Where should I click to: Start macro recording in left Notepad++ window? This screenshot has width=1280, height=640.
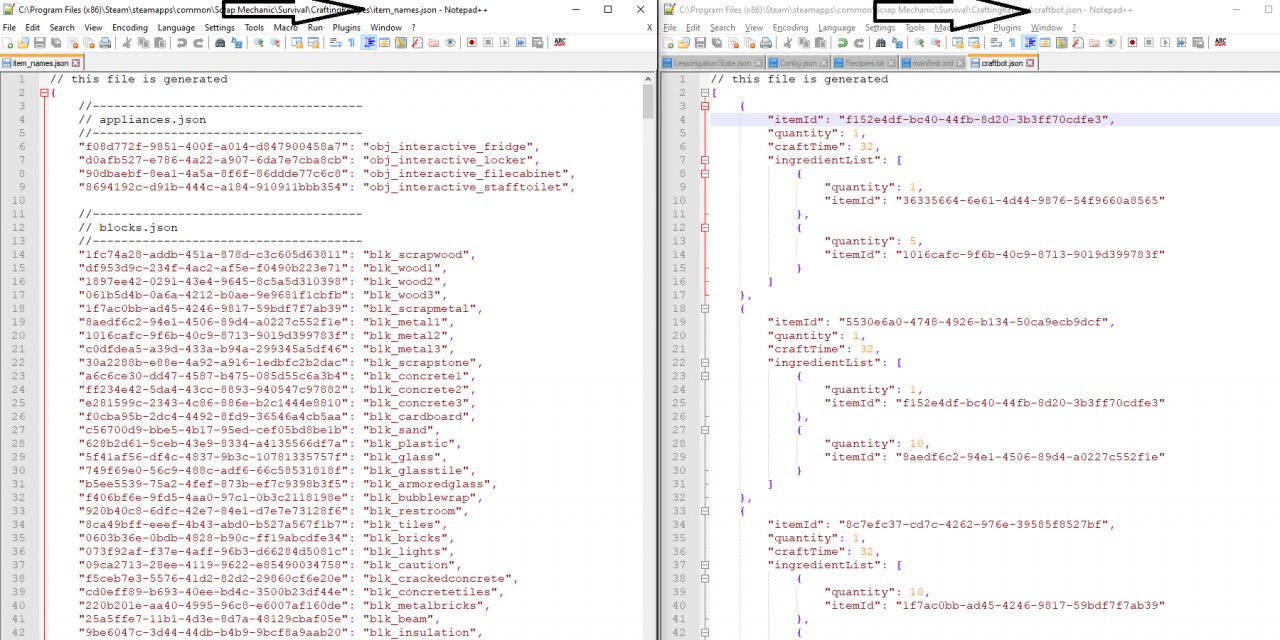472,43
